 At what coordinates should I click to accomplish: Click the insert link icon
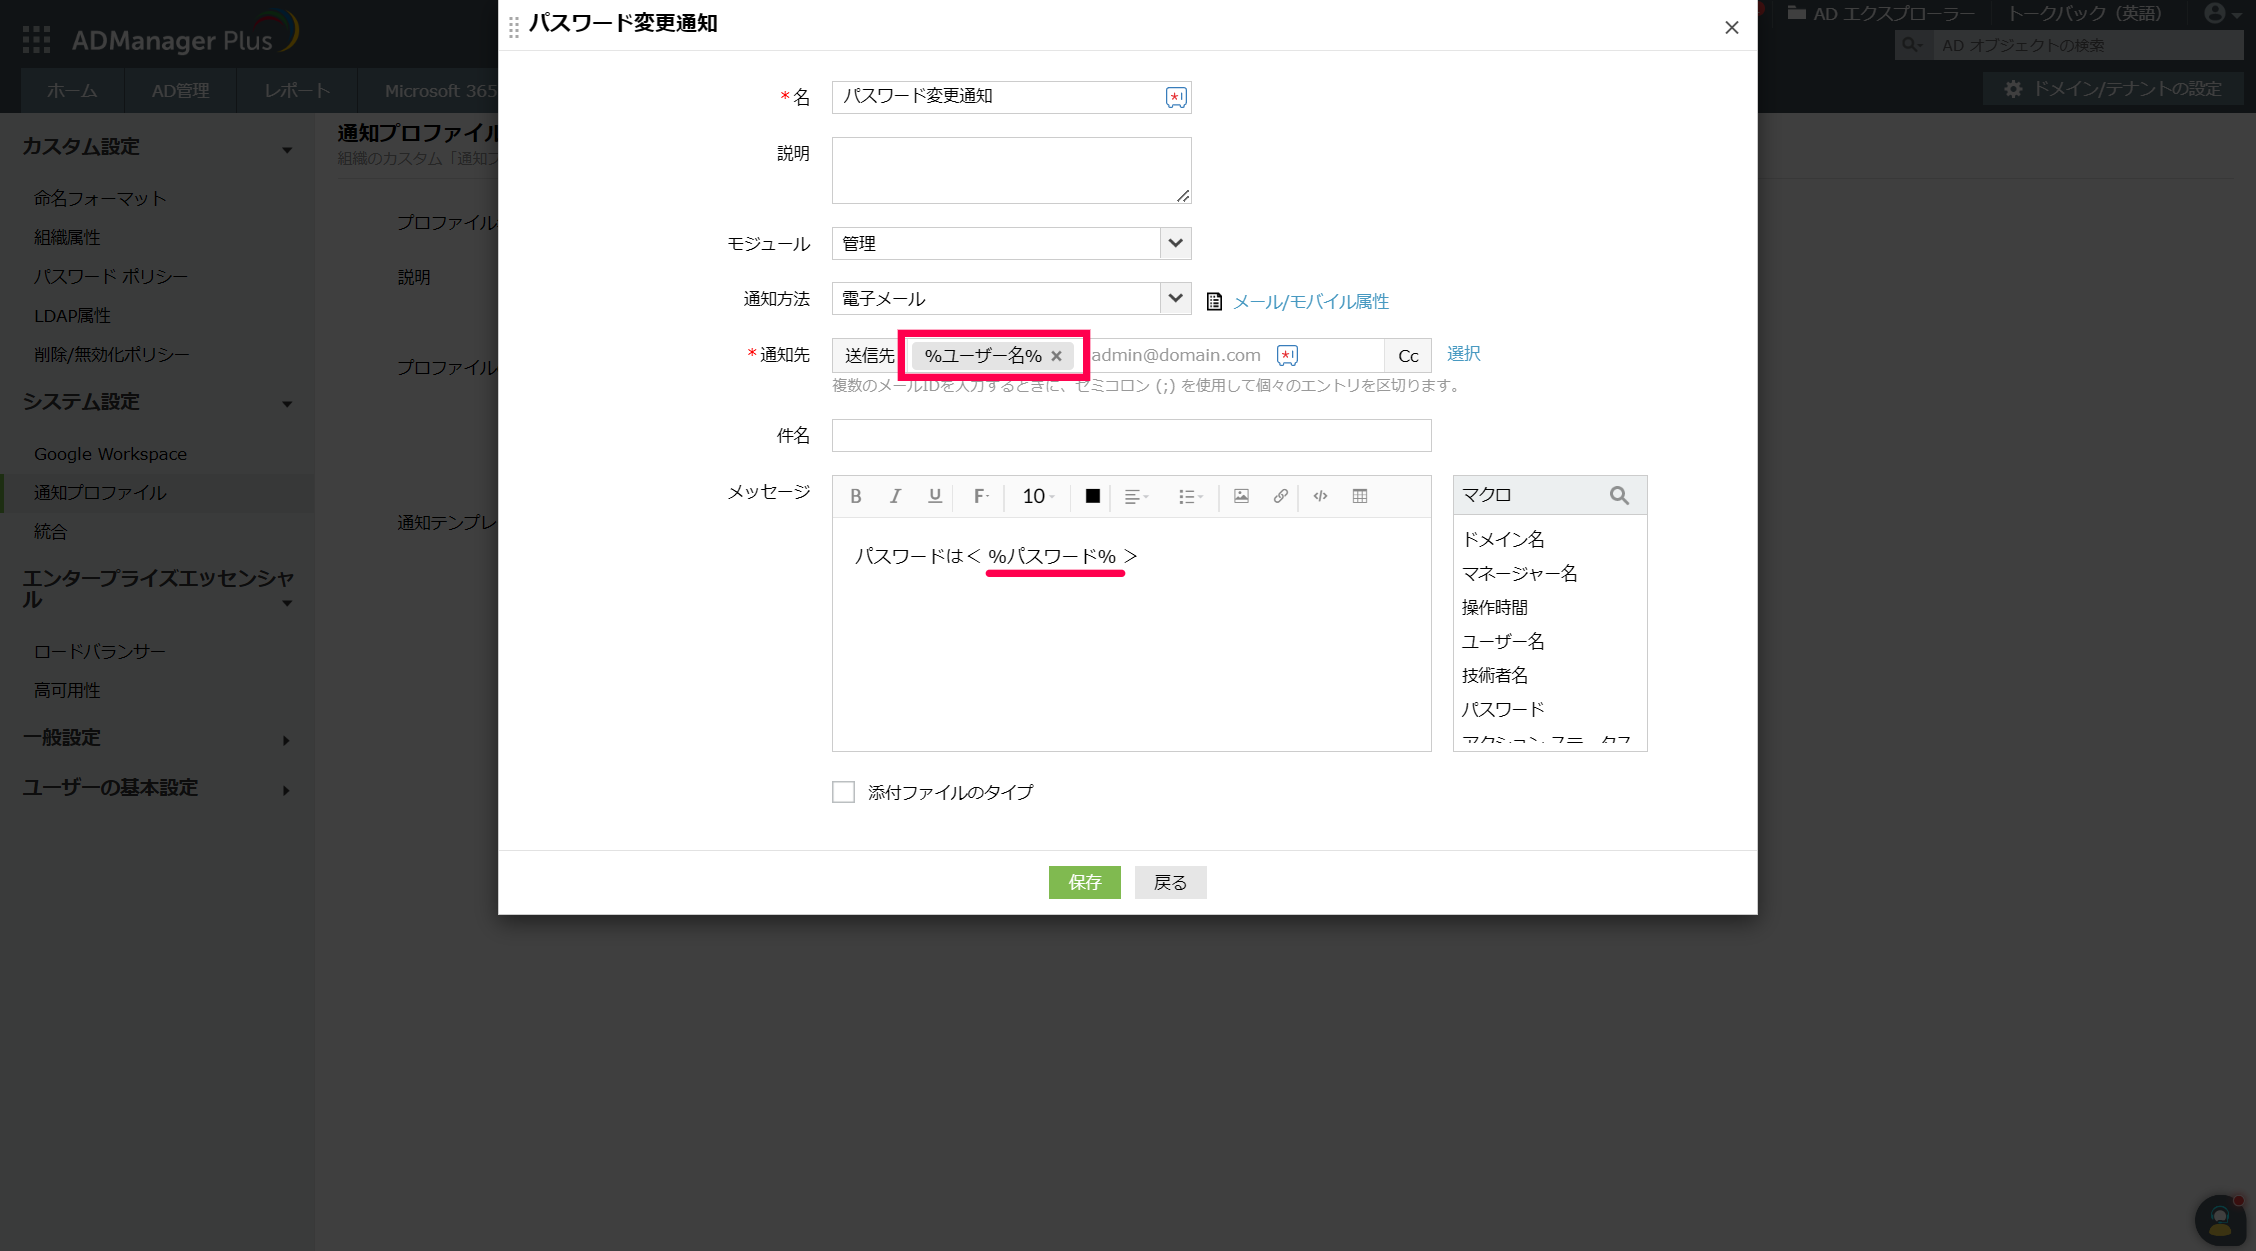click(1280, 496)
